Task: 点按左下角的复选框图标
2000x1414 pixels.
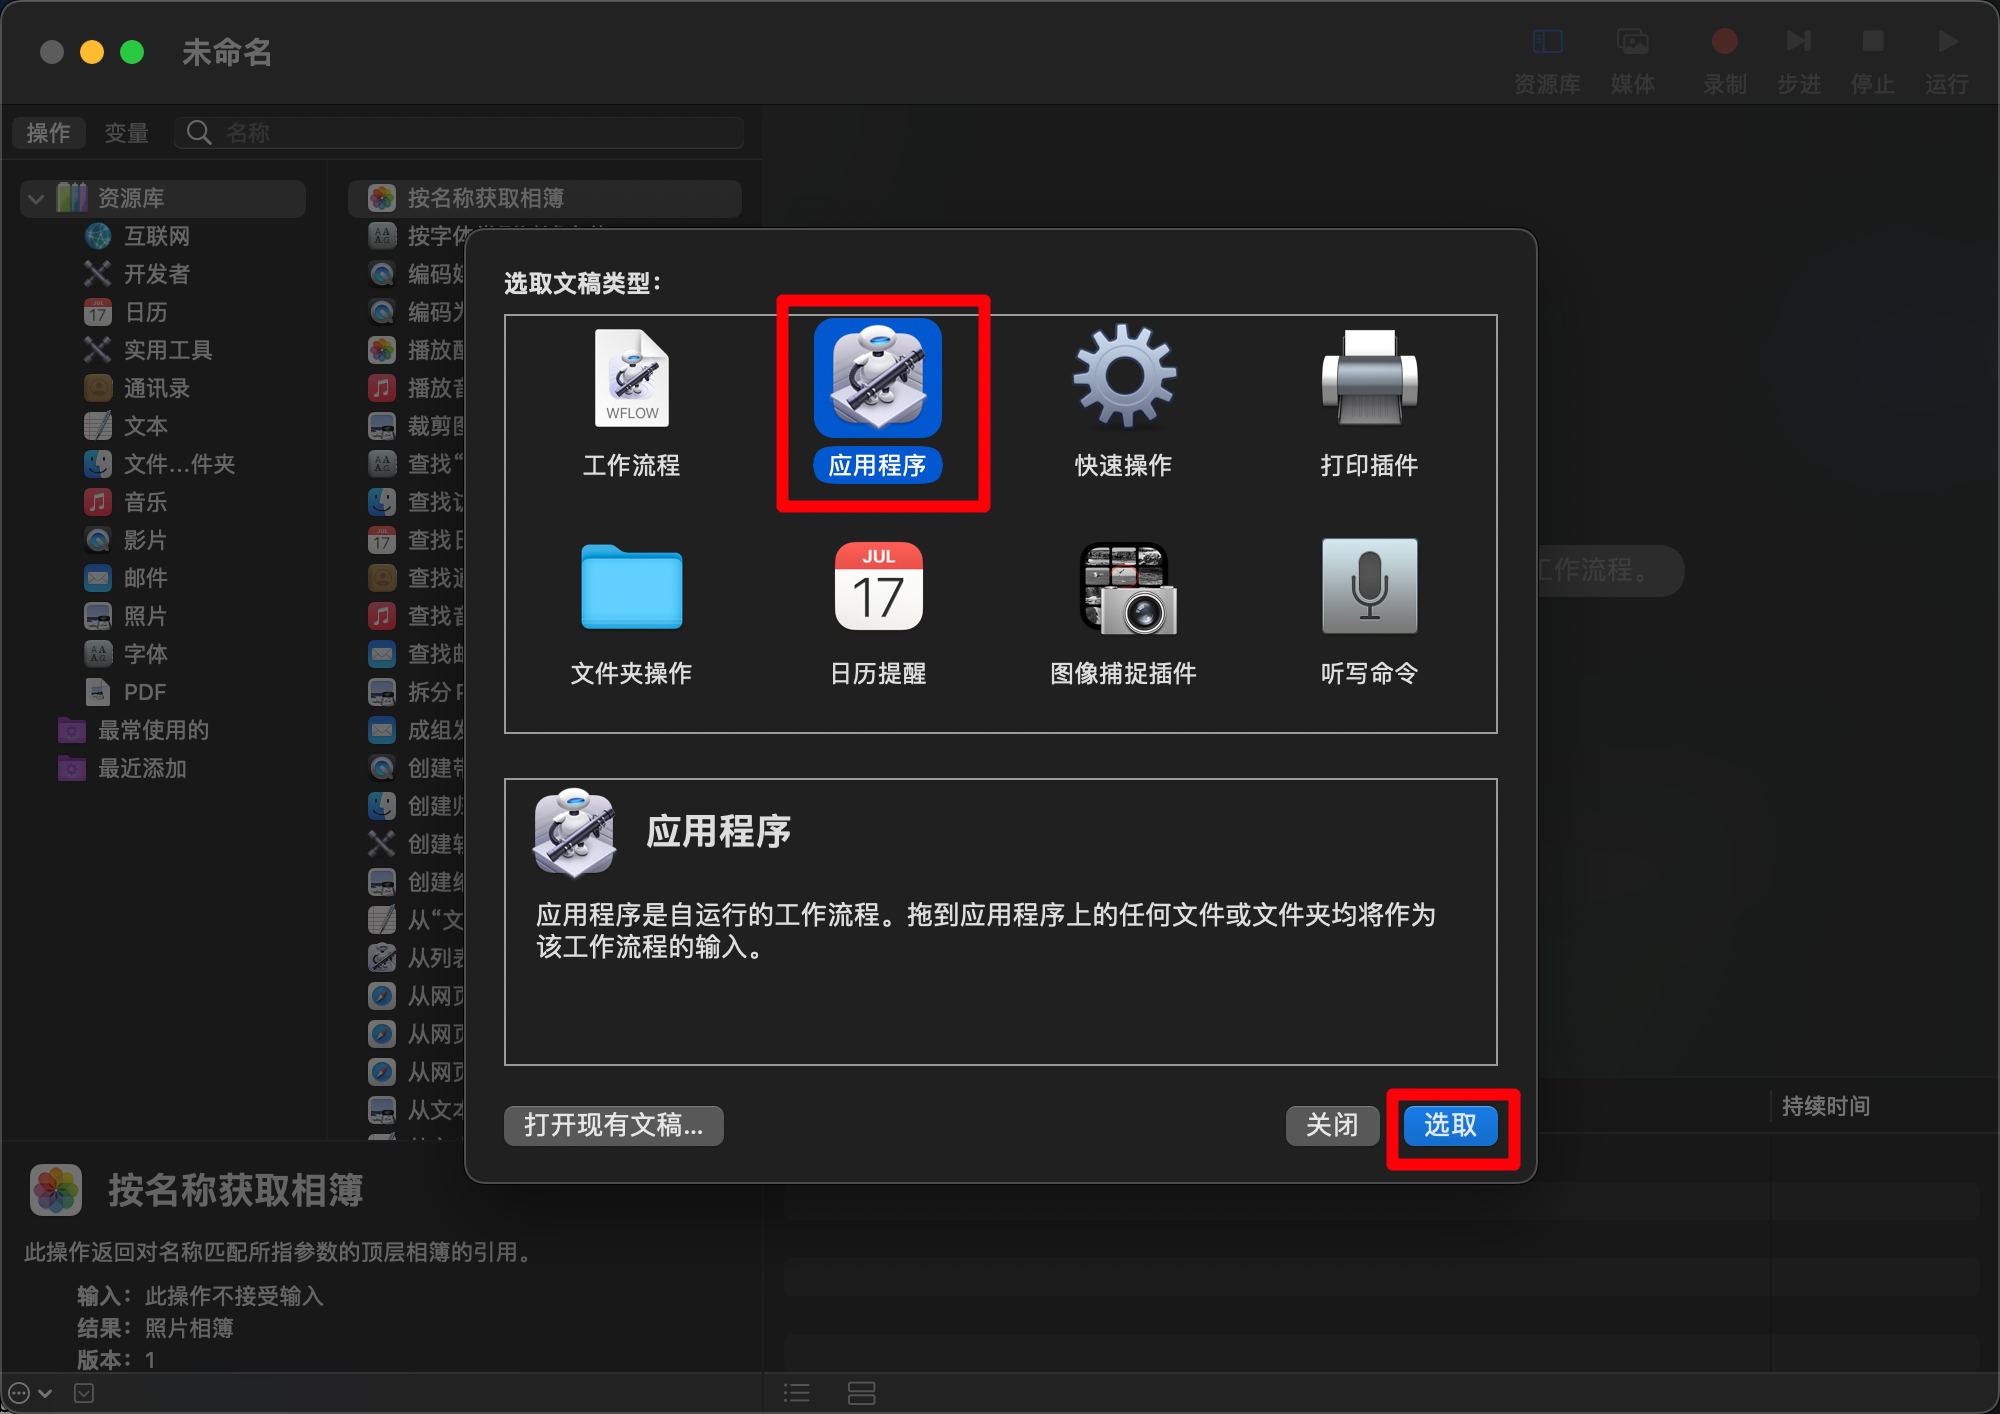Action: 85,1392
